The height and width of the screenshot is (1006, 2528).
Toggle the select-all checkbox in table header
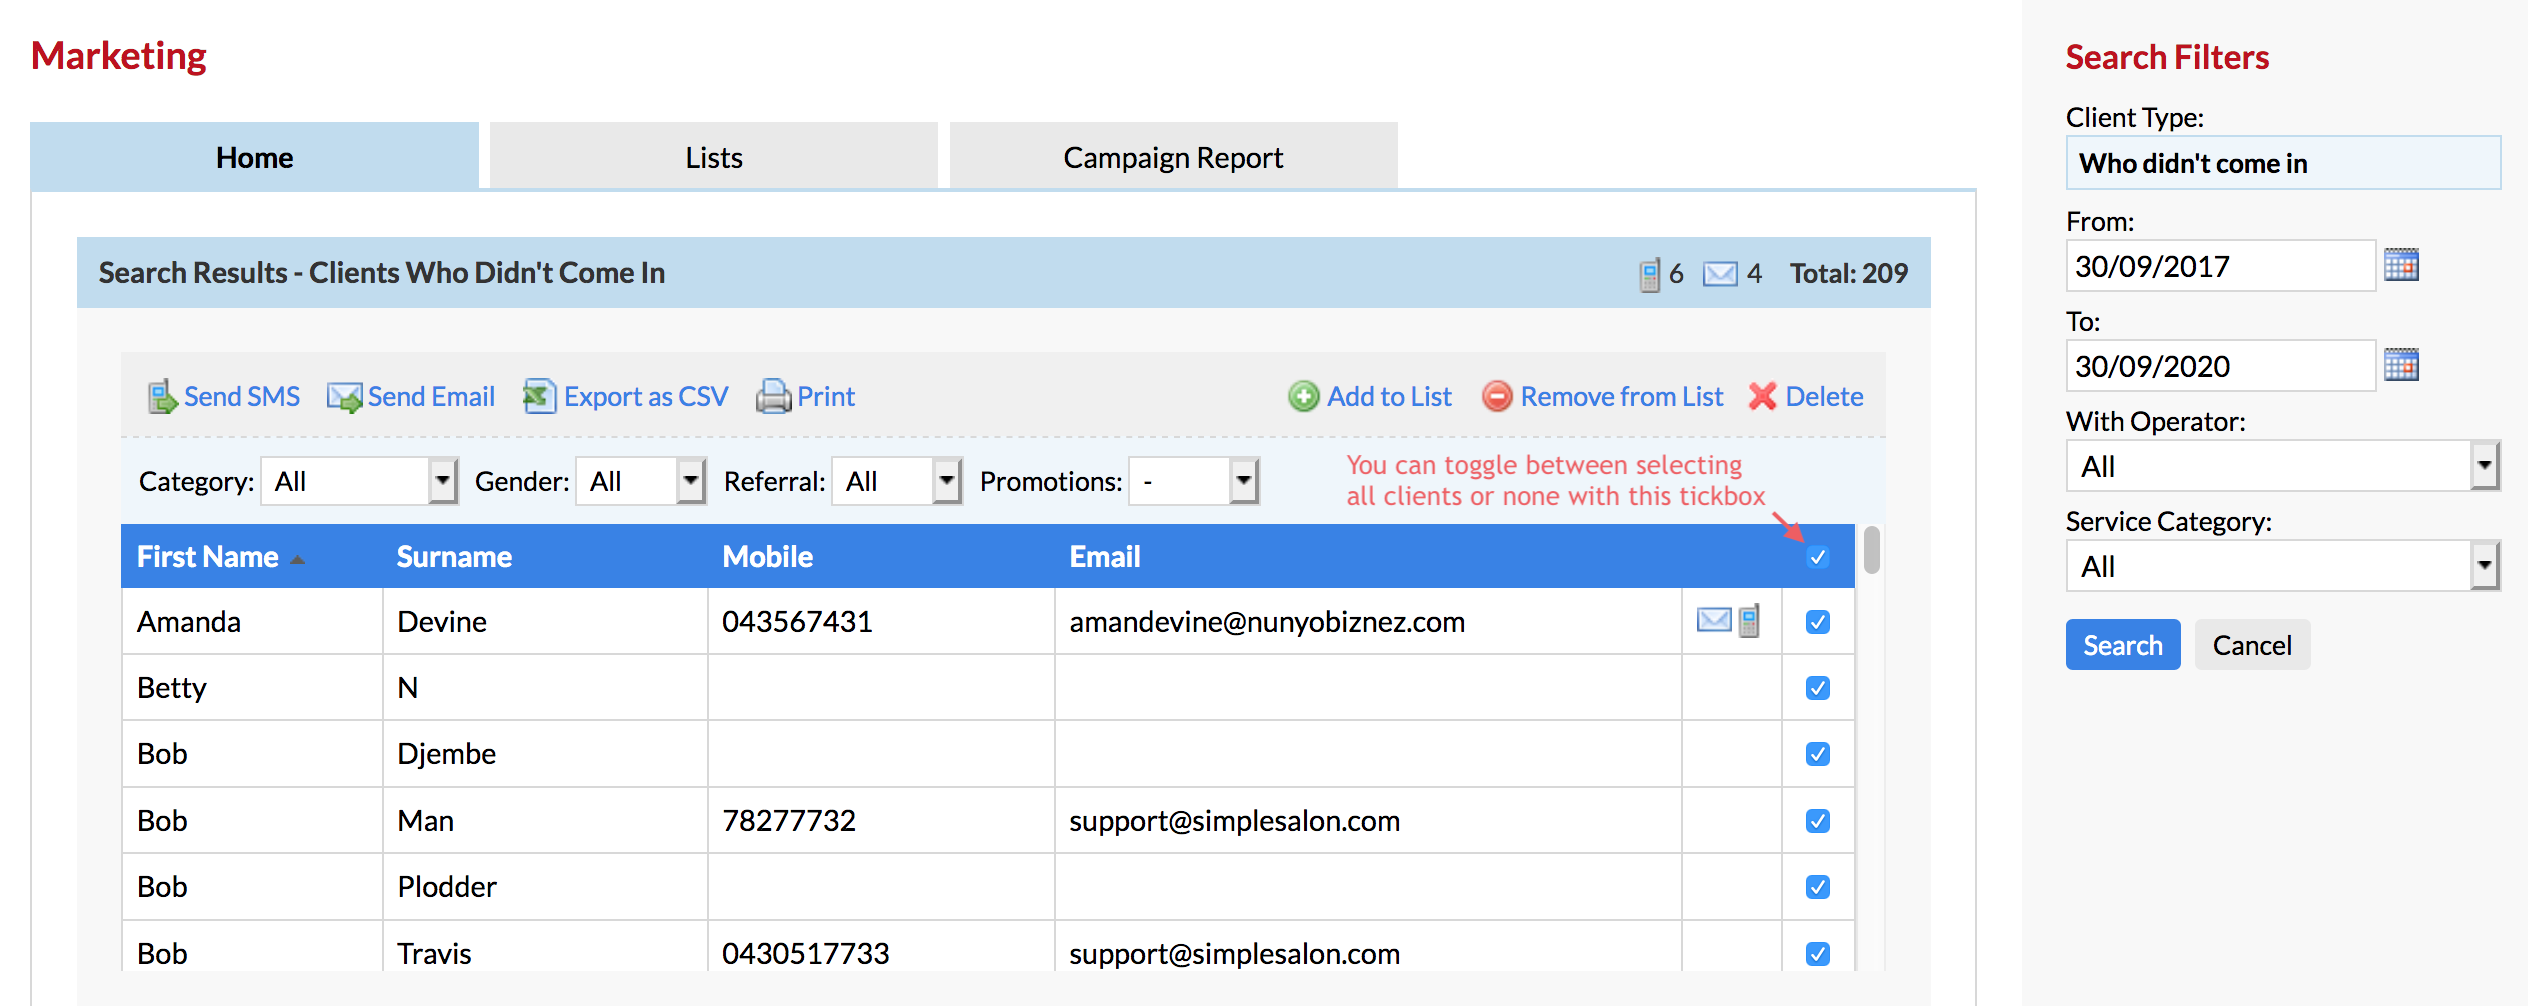[1818, 557]
